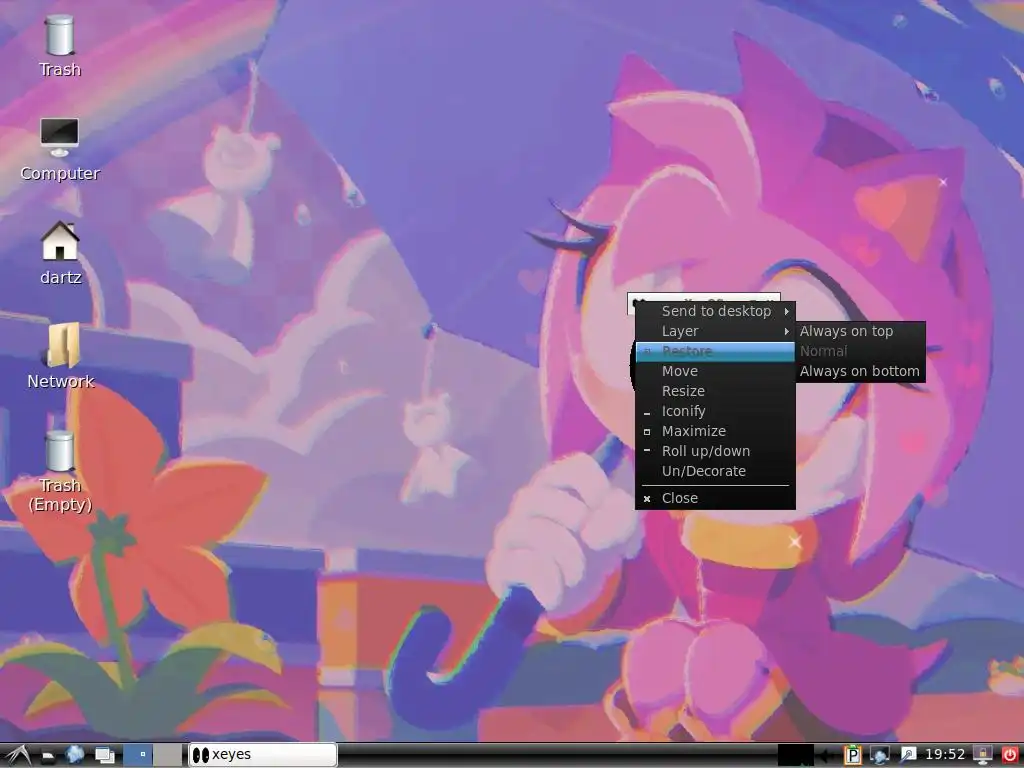
Task: Click the red power logout button
Action: point(1010,755)
